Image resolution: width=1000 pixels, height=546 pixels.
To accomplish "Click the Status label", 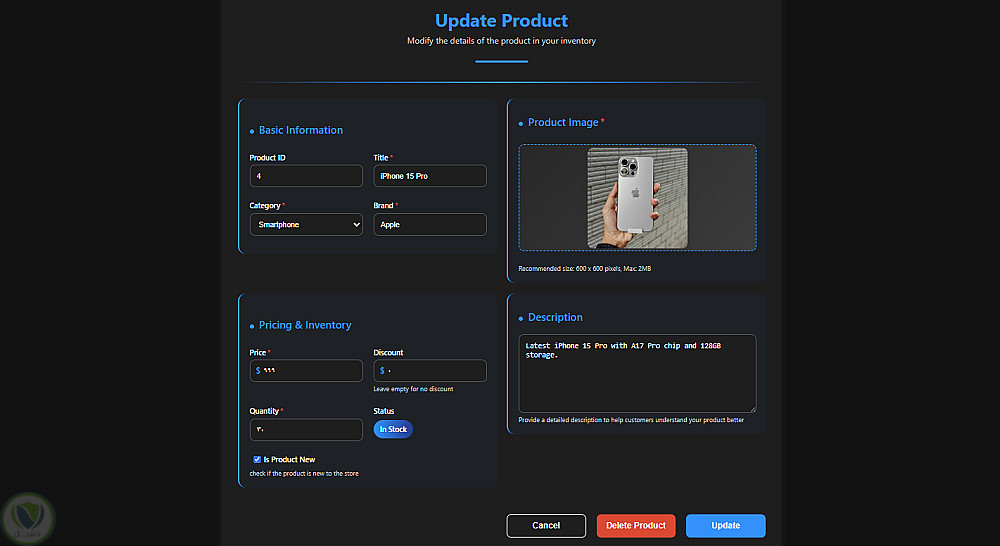I will click(x=383, y=411).
